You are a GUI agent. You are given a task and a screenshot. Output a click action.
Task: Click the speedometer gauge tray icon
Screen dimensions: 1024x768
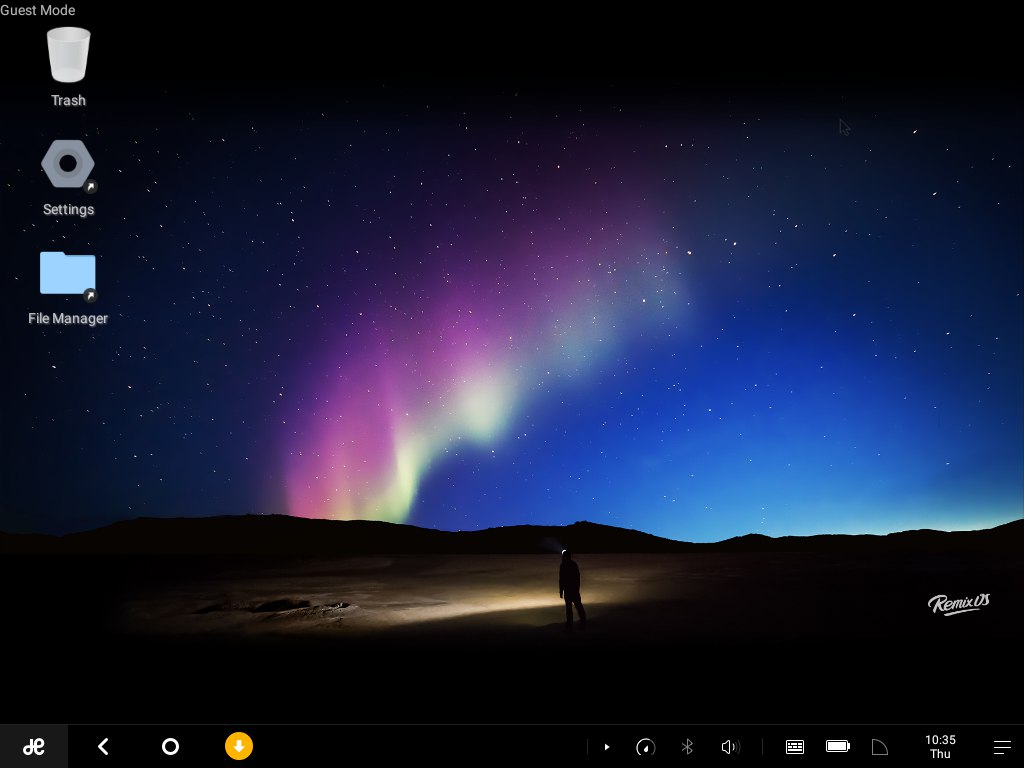(645, 747)
